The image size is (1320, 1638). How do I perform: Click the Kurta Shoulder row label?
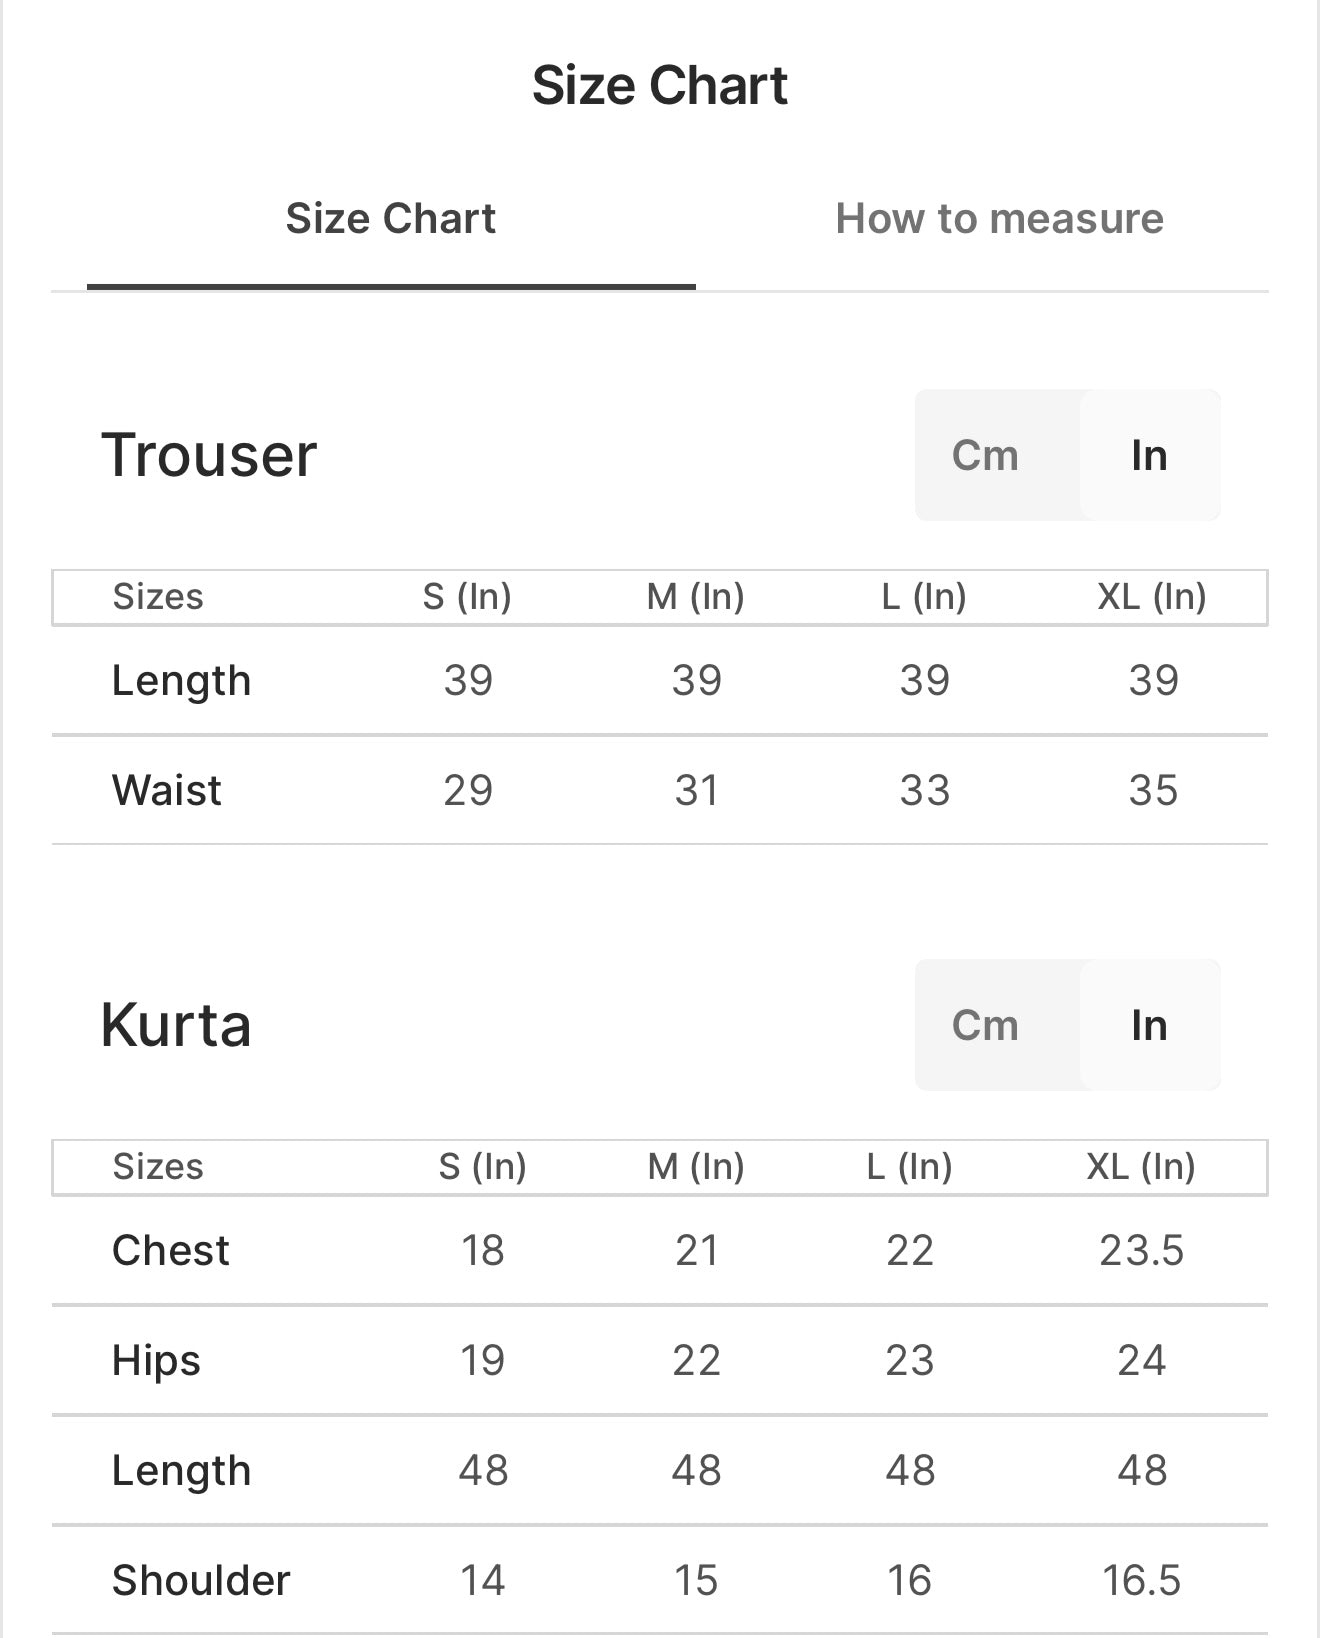[x=201, y=1581]
